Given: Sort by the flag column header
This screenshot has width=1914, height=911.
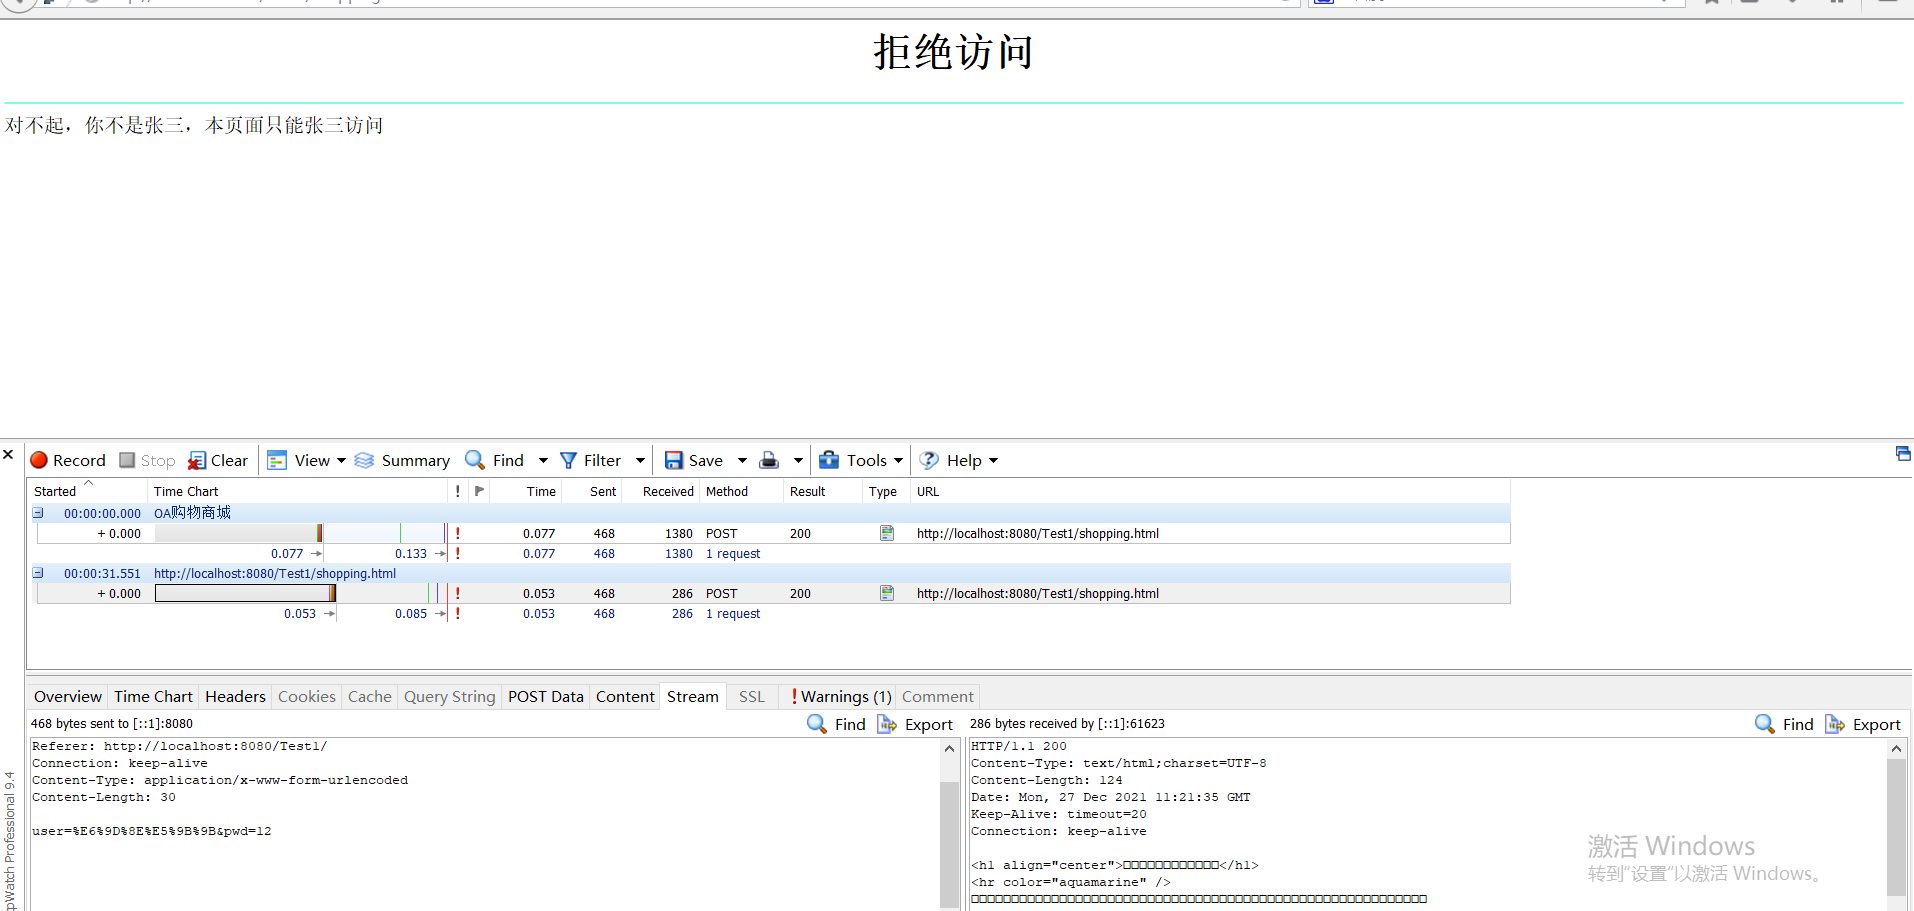Looking at the screenshot, I should pyautogui.click(x=479, y=491).
